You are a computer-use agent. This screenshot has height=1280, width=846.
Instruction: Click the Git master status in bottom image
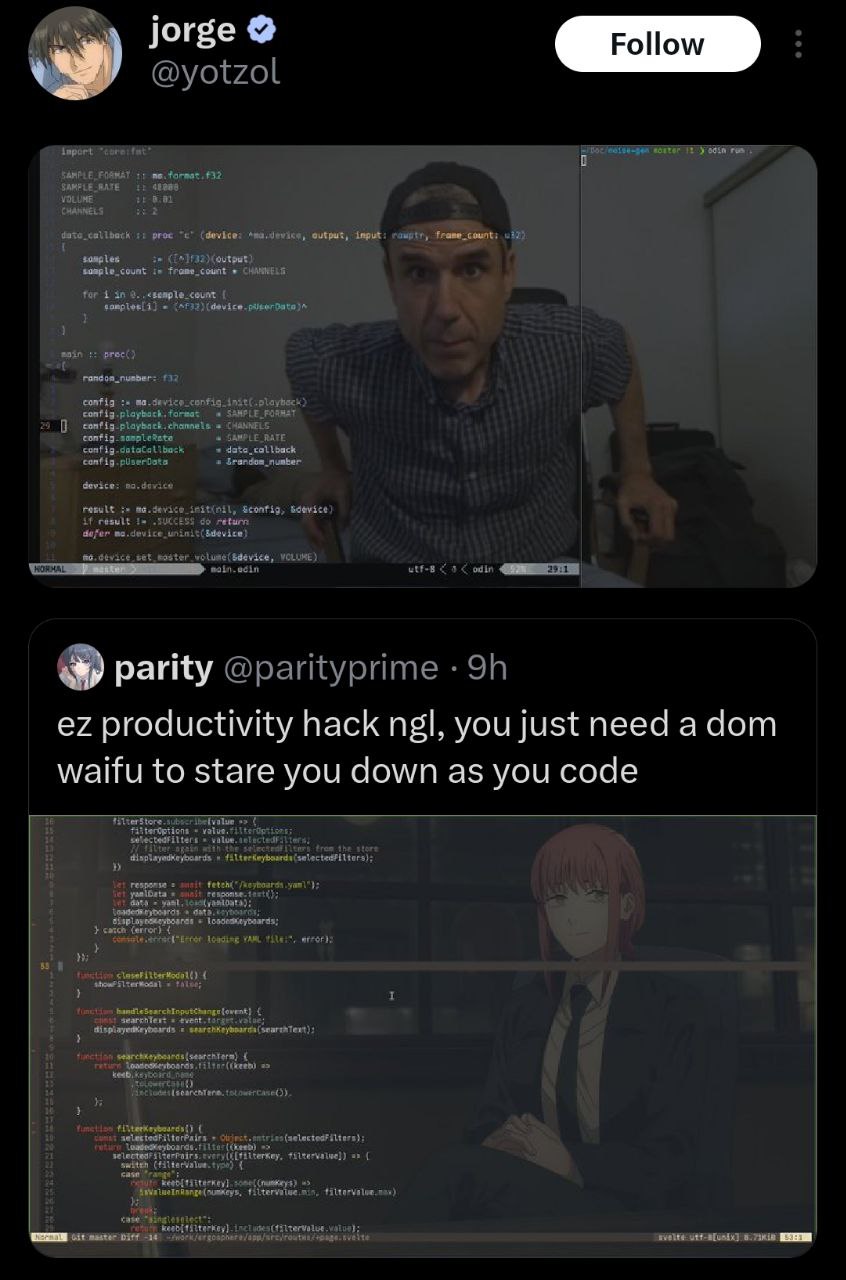pos(96,1237)
